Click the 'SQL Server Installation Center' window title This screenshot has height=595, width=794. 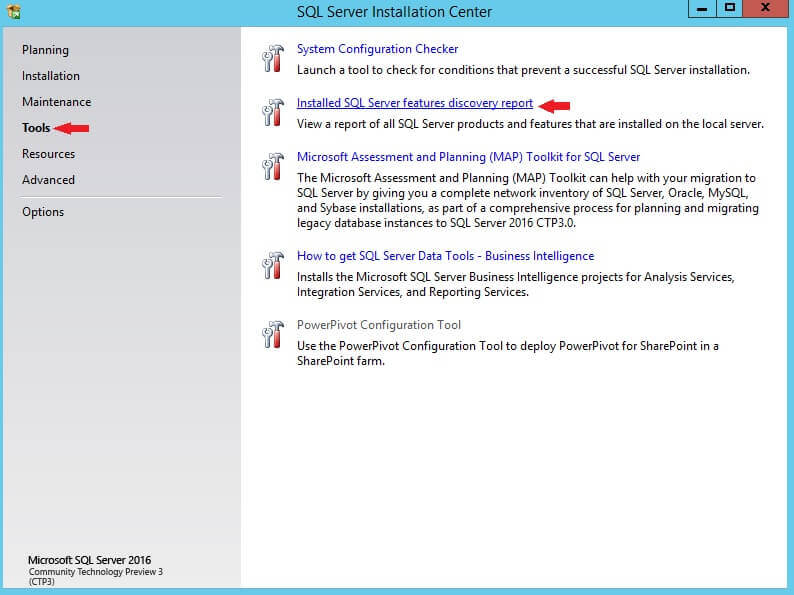click(394, 12)
